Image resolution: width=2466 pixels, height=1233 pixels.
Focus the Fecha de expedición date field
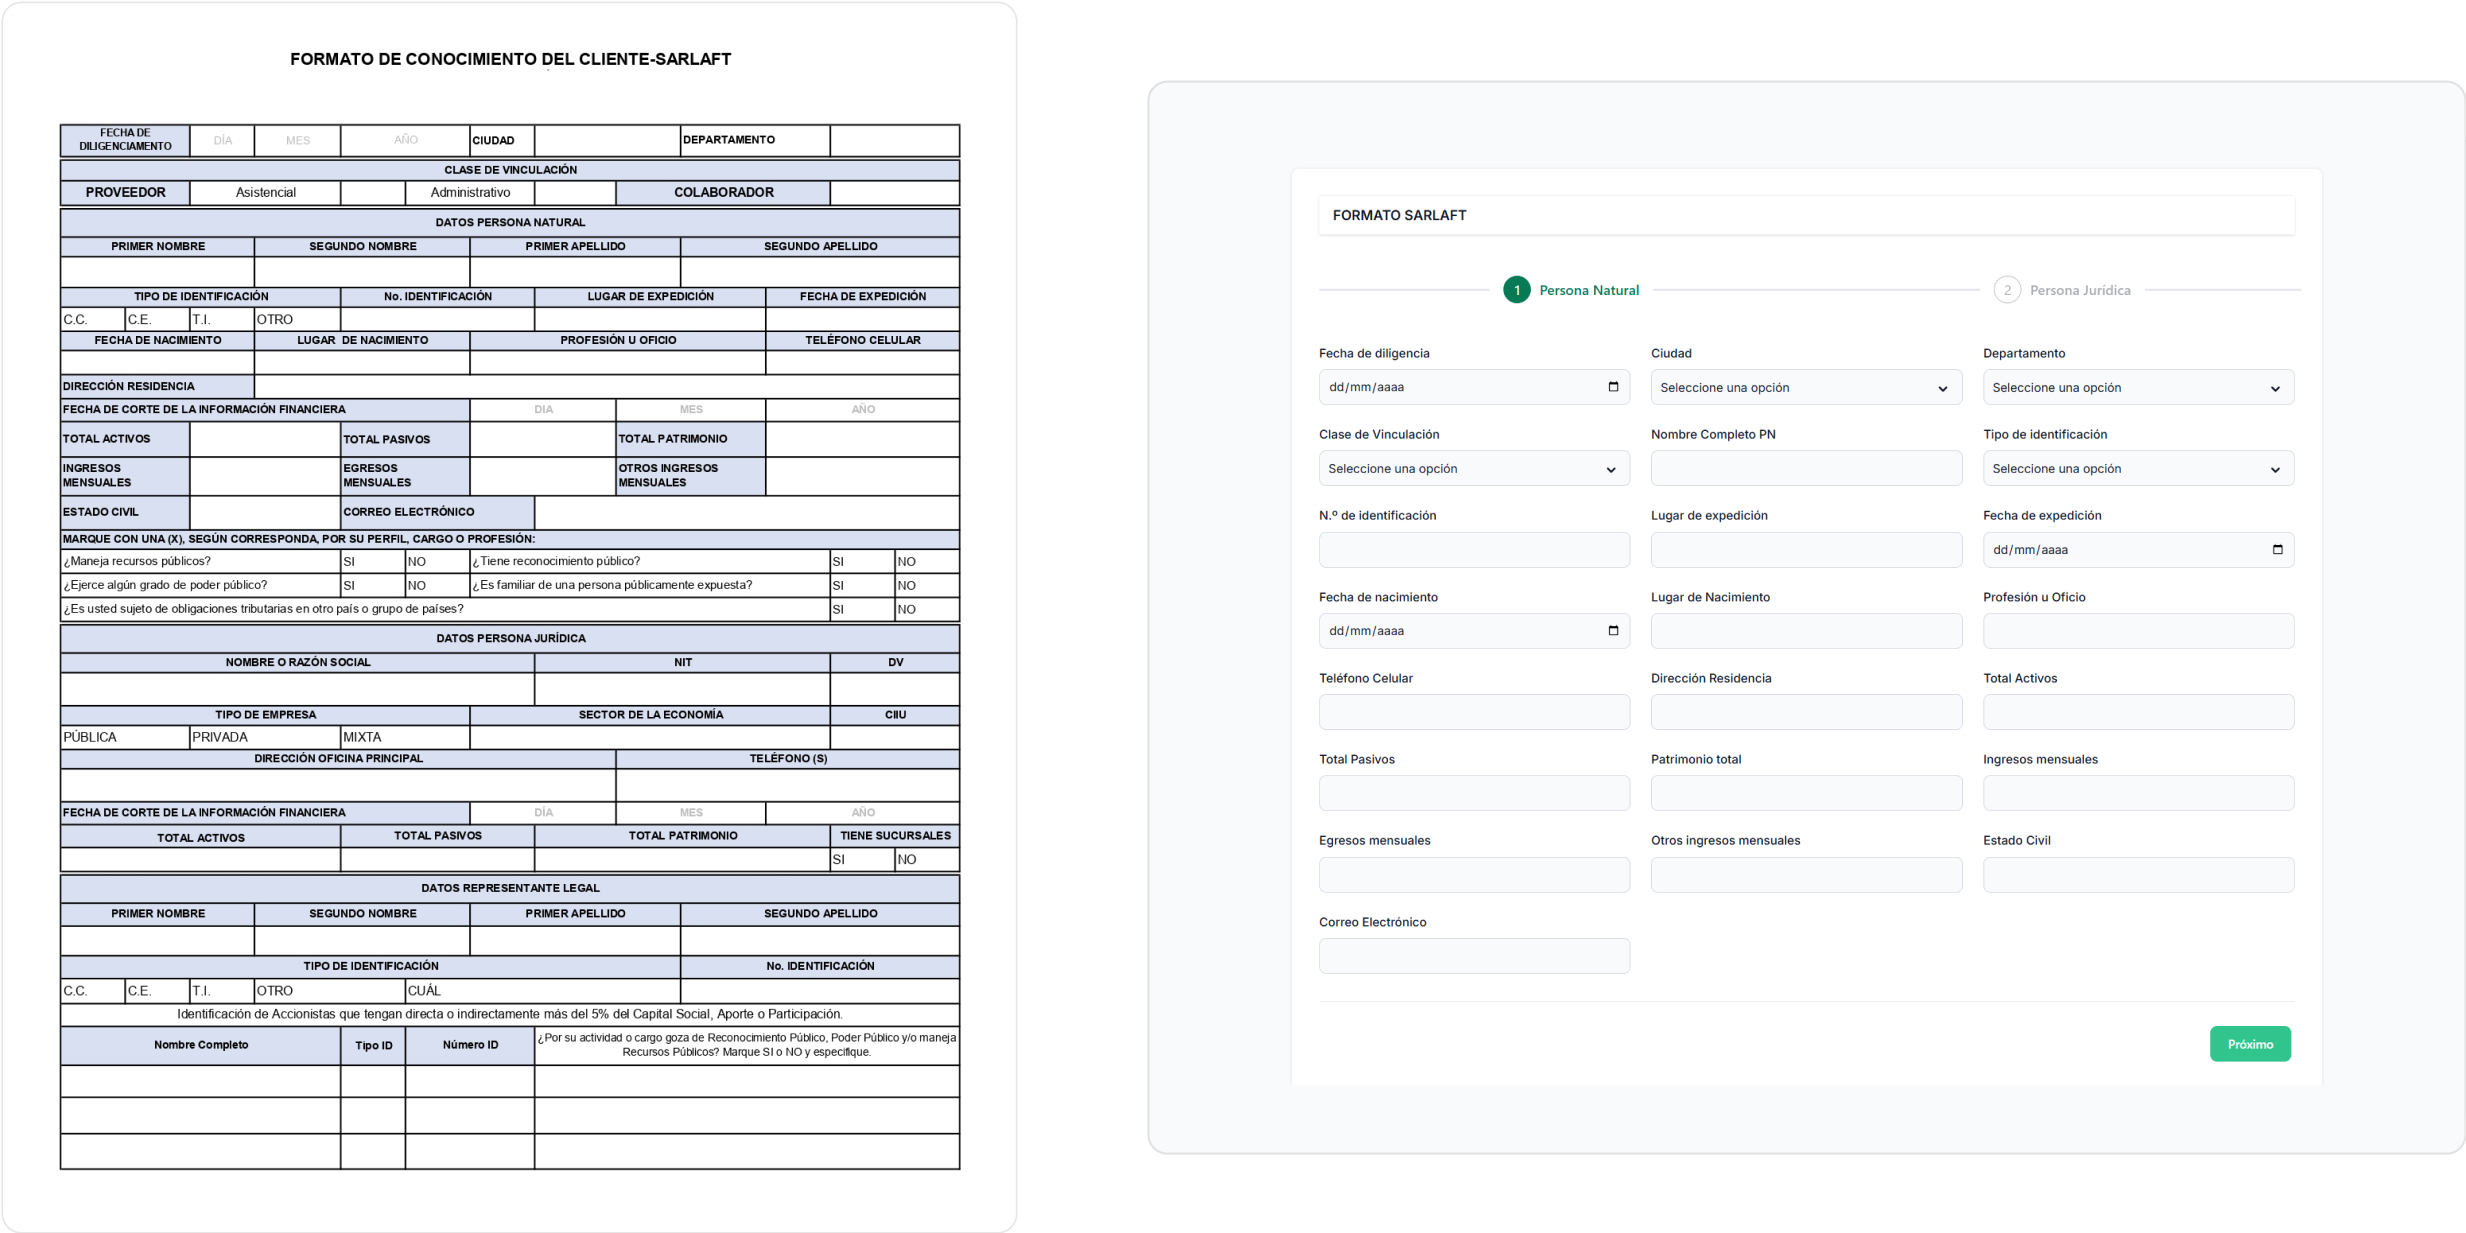coord(2138,549)
